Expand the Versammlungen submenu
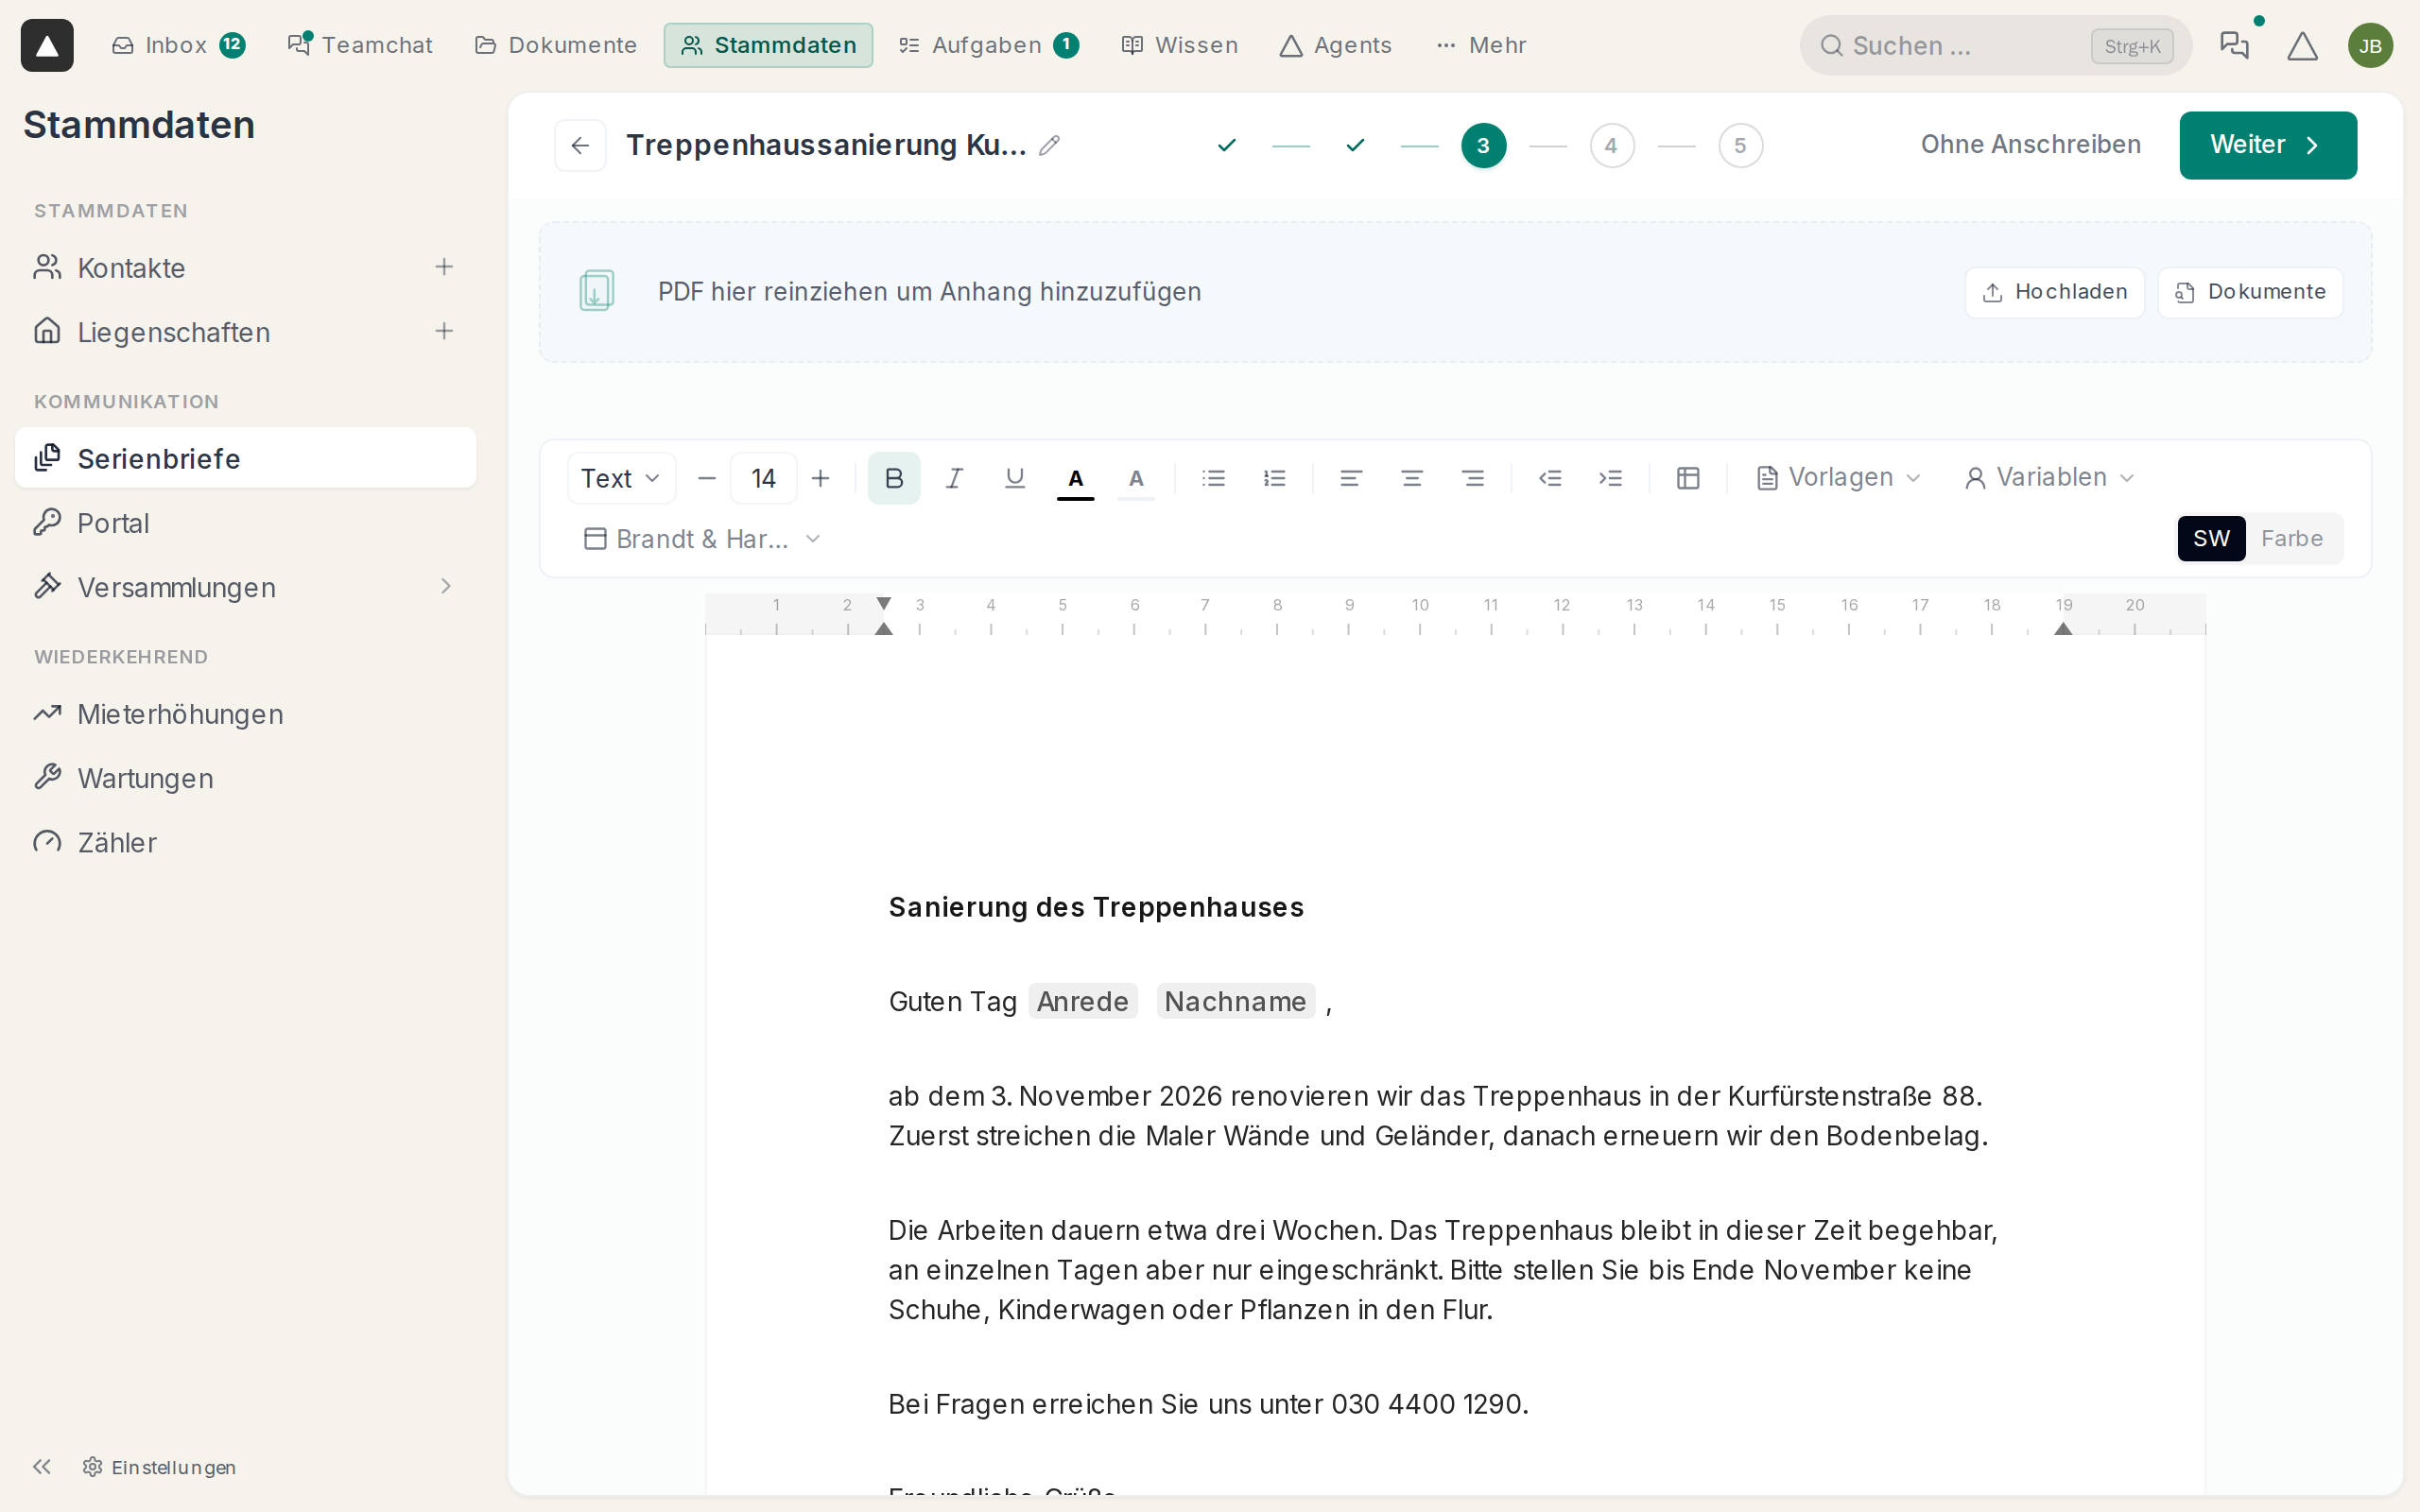Screen dimensions: 2420x1512 pos(446,587)
